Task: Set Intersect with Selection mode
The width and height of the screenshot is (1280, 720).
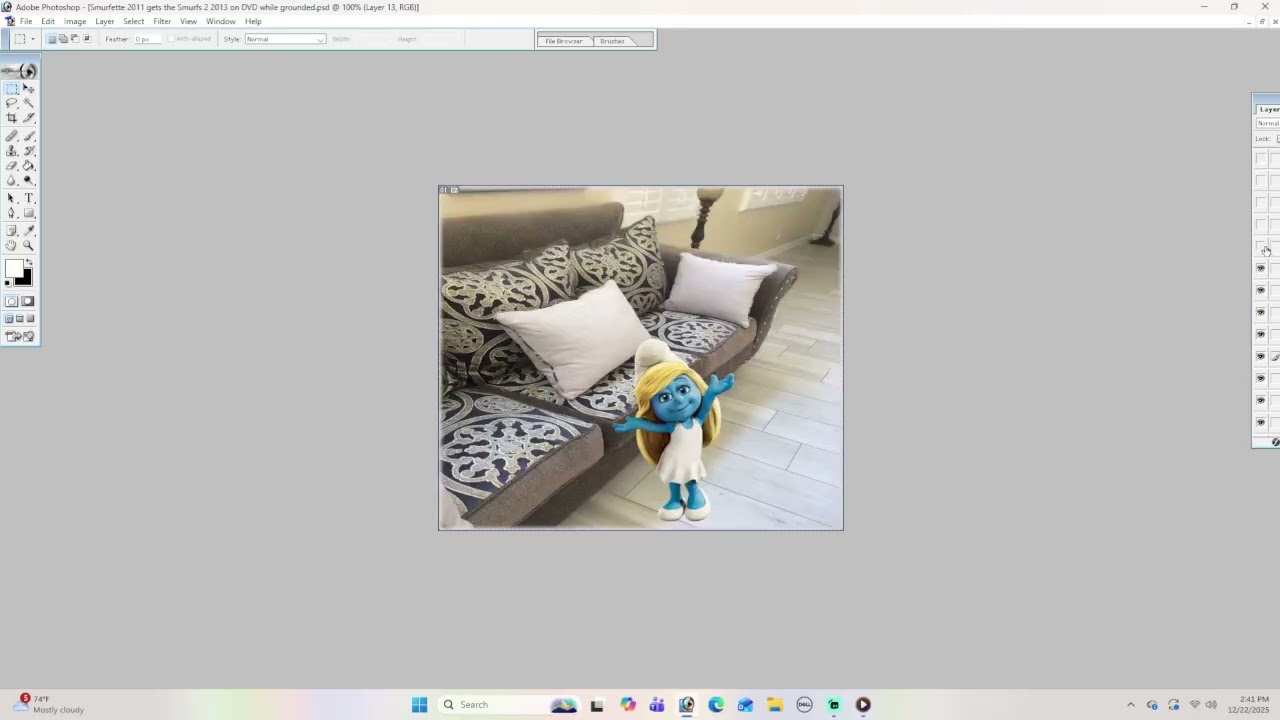Action: 86,39
